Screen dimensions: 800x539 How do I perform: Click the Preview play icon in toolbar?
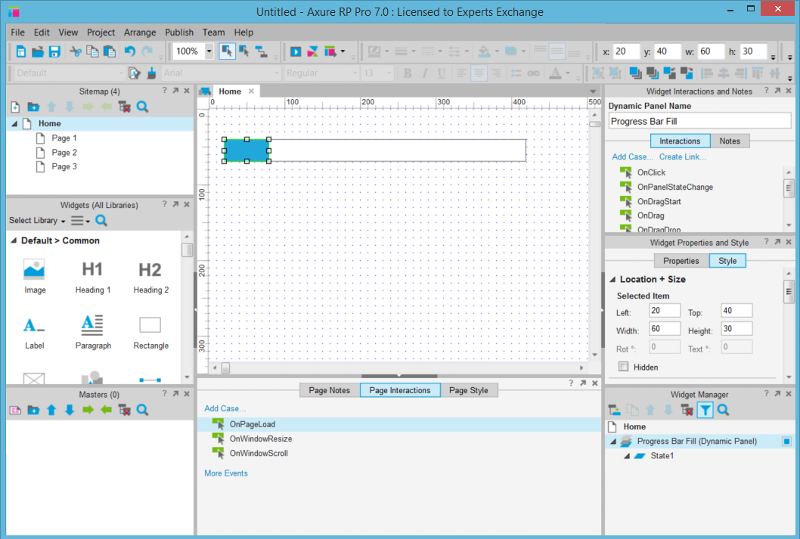pos(296,51)
